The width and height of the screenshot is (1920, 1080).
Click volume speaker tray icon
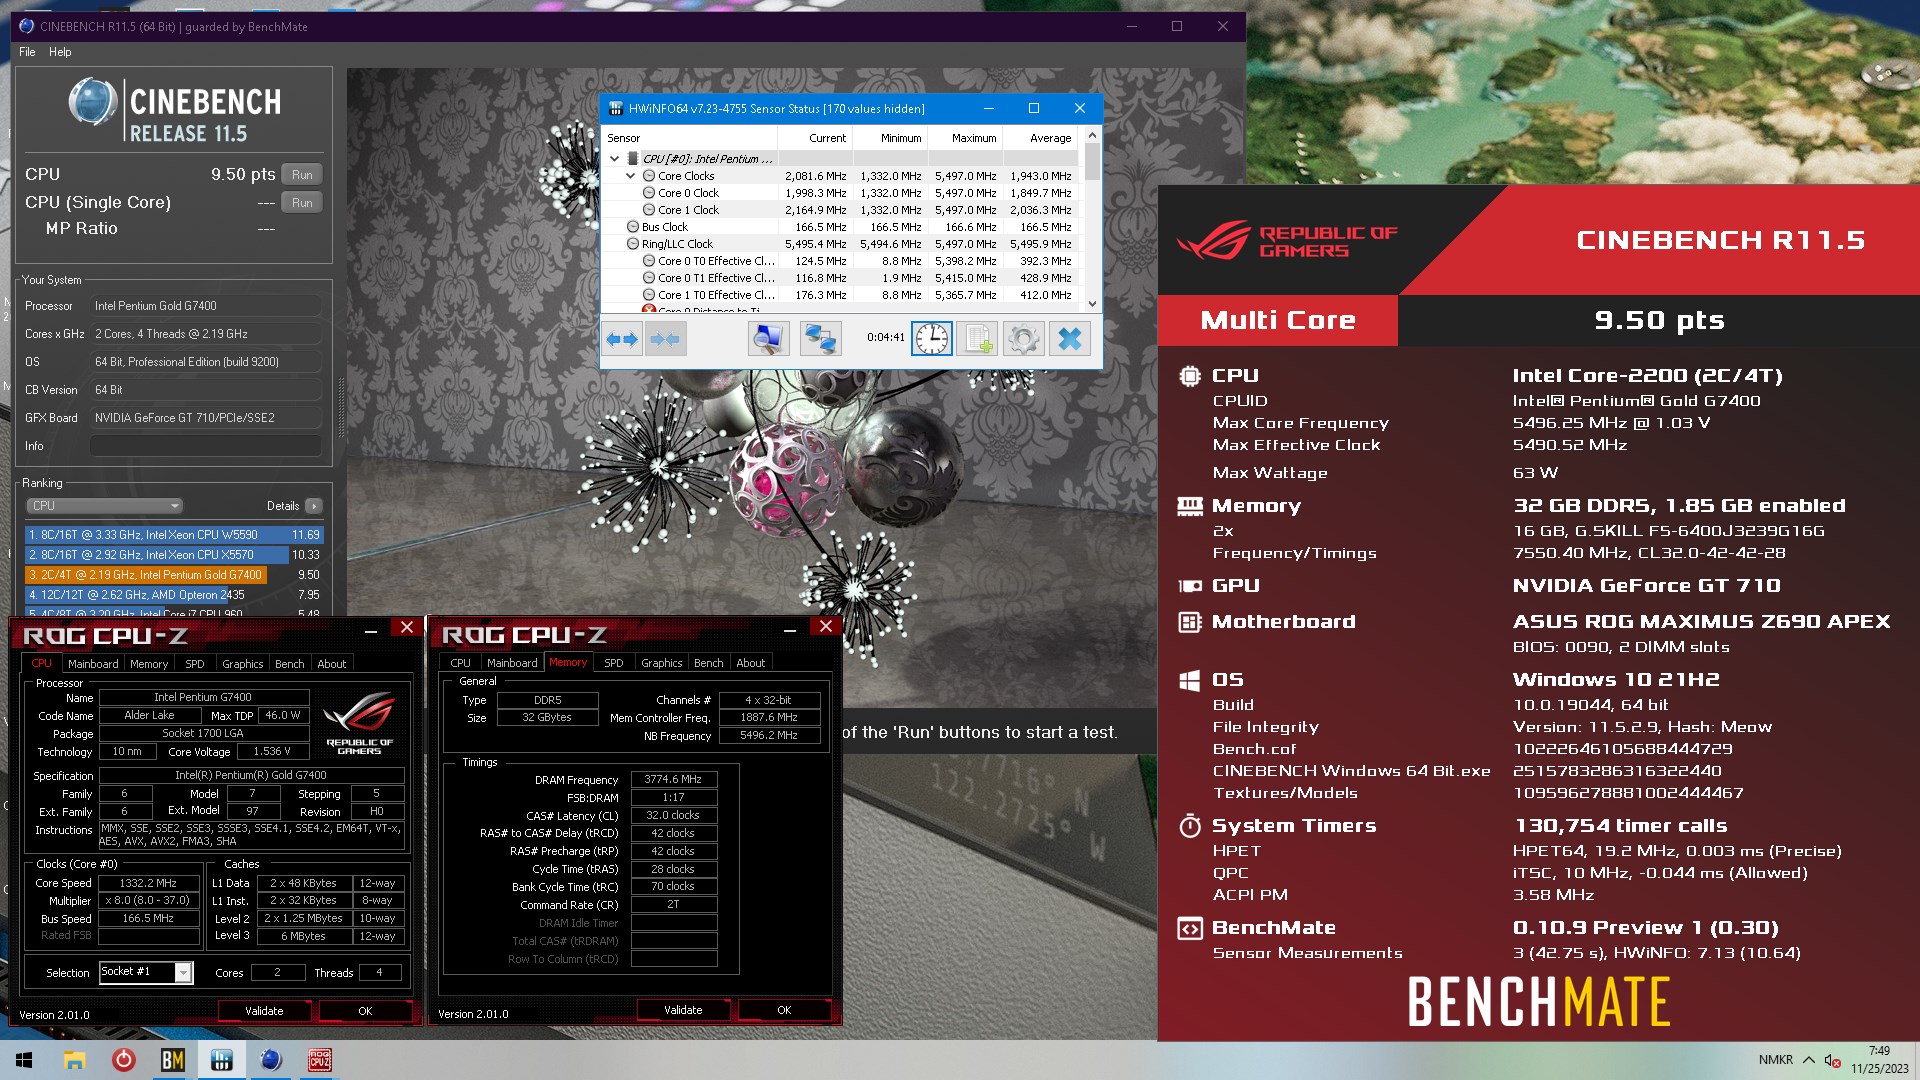[x=1832, y=1060]
